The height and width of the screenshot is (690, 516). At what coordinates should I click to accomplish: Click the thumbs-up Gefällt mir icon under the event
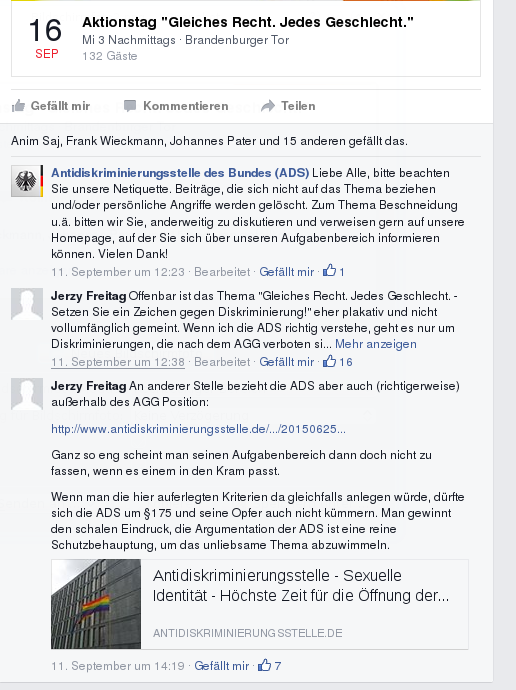(18, 106)
